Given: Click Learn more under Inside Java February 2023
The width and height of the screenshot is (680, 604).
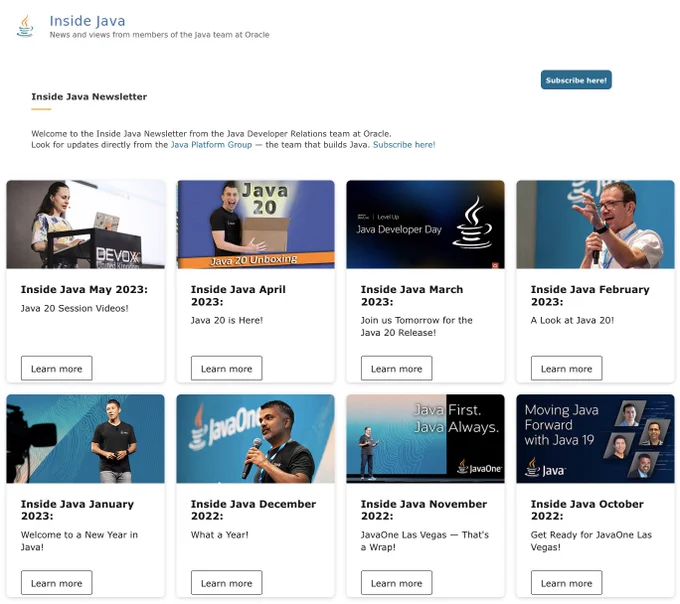Looking at the screenshot, I should pyautogui.click(x=567, y=369).
